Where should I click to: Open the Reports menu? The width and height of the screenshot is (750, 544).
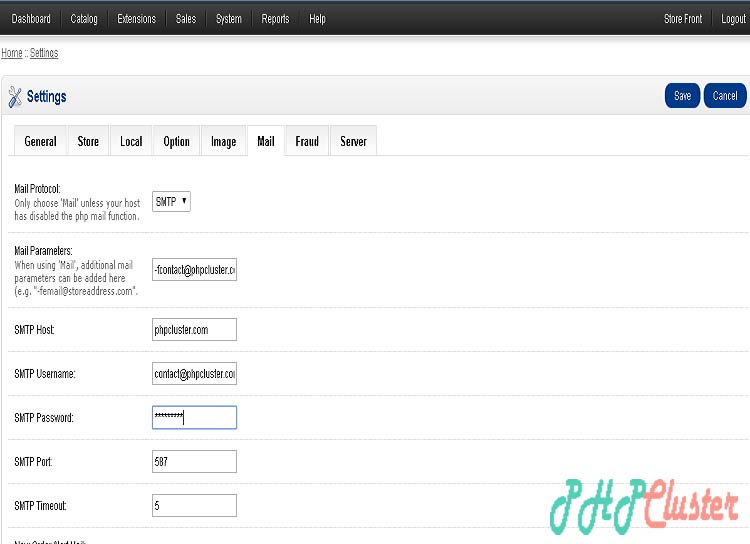275,19
